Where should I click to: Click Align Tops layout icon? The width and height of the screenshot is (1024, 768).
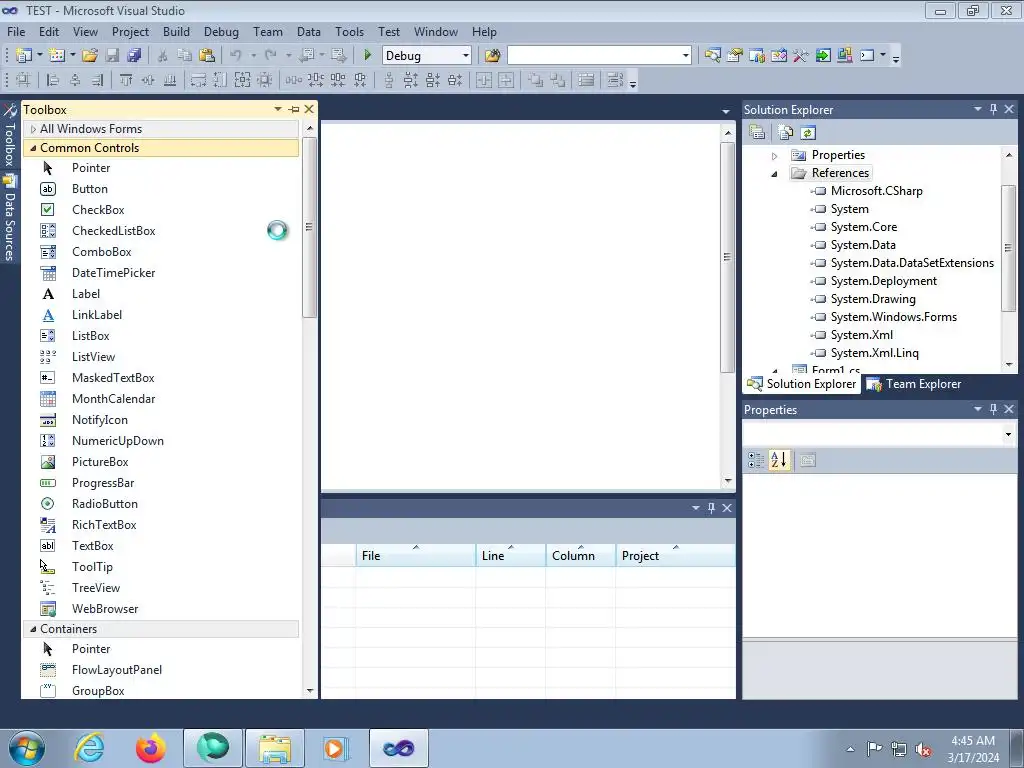[126, 80]
